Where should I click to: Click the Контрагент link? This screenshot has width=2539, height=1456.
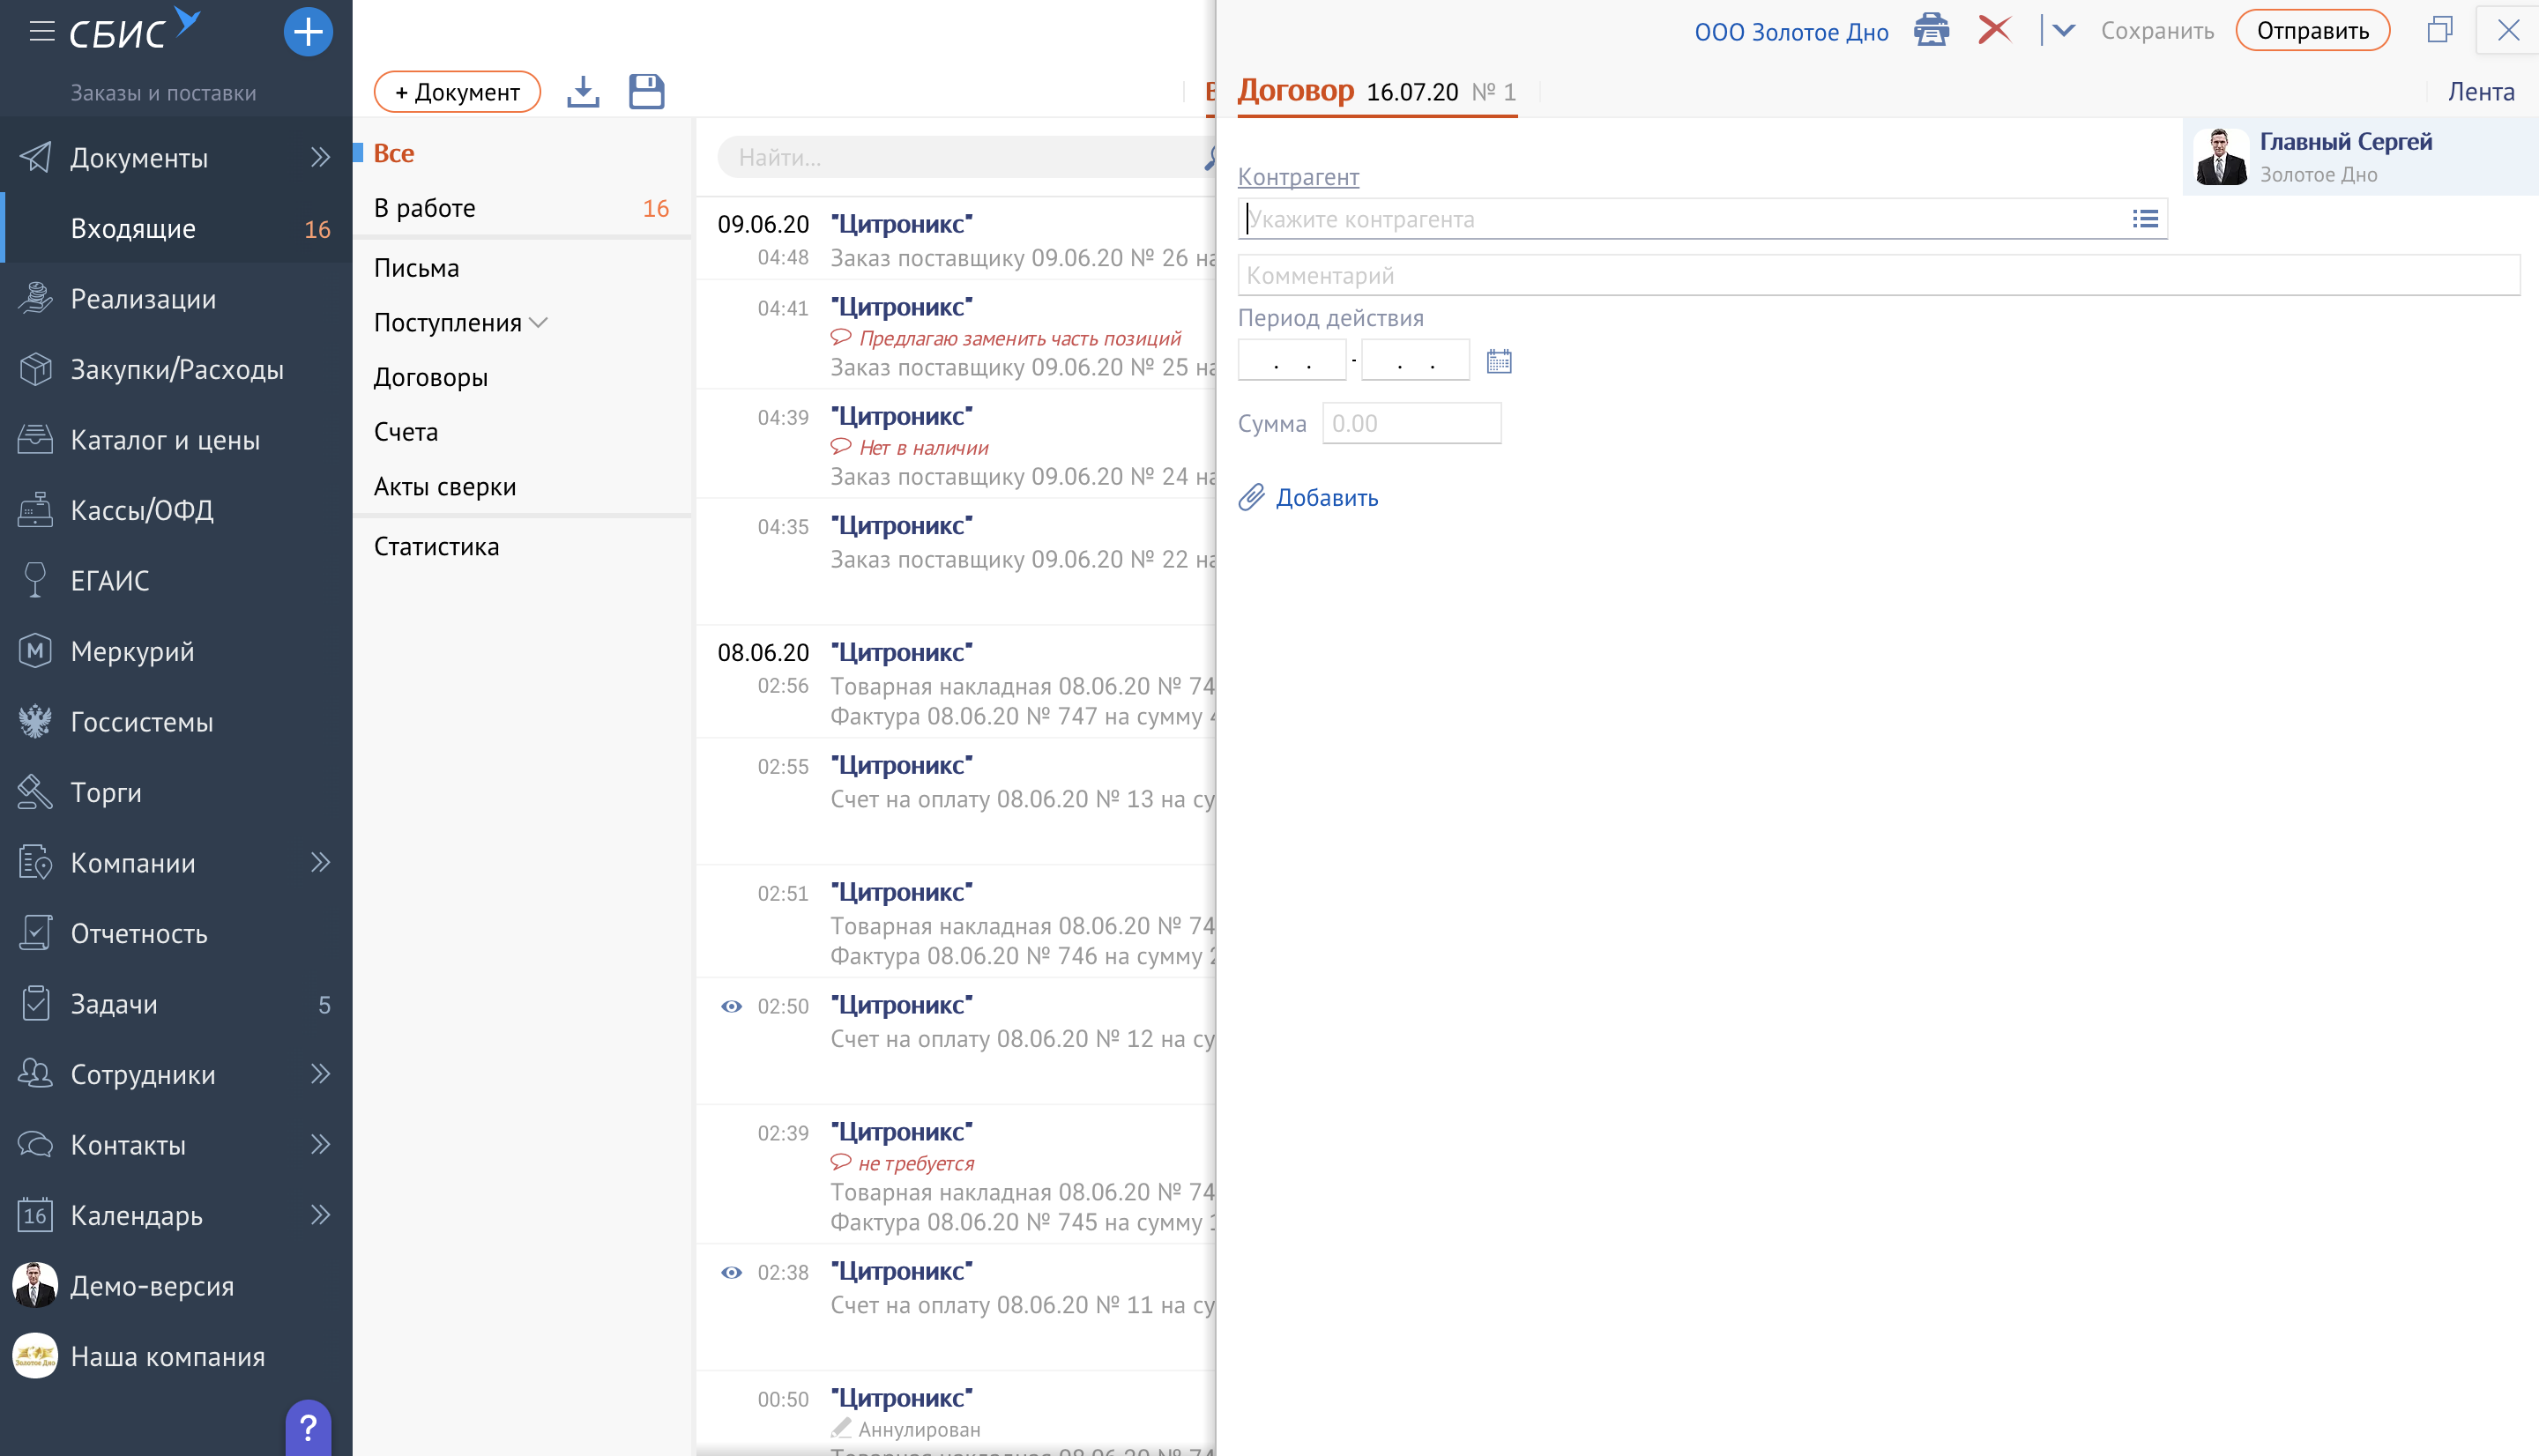[1298, 177]
